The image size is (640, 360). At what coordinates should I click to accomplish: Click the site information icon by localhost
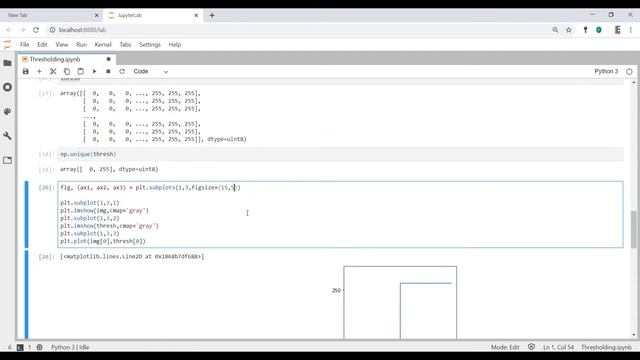click(x=52, y=30)
